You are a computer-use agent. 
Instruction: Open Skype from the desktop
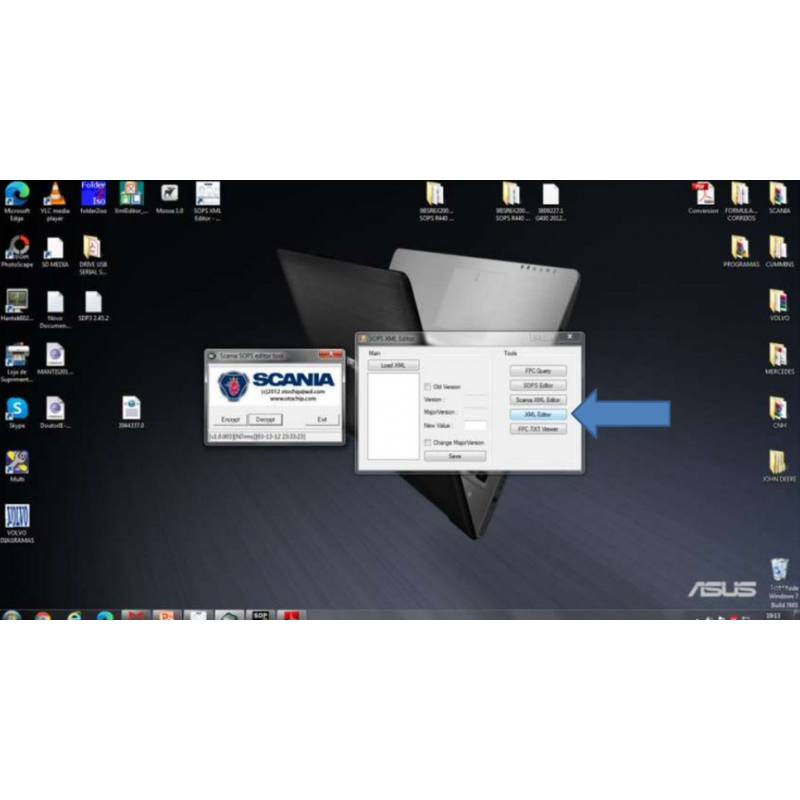click(x=18, y=410)
